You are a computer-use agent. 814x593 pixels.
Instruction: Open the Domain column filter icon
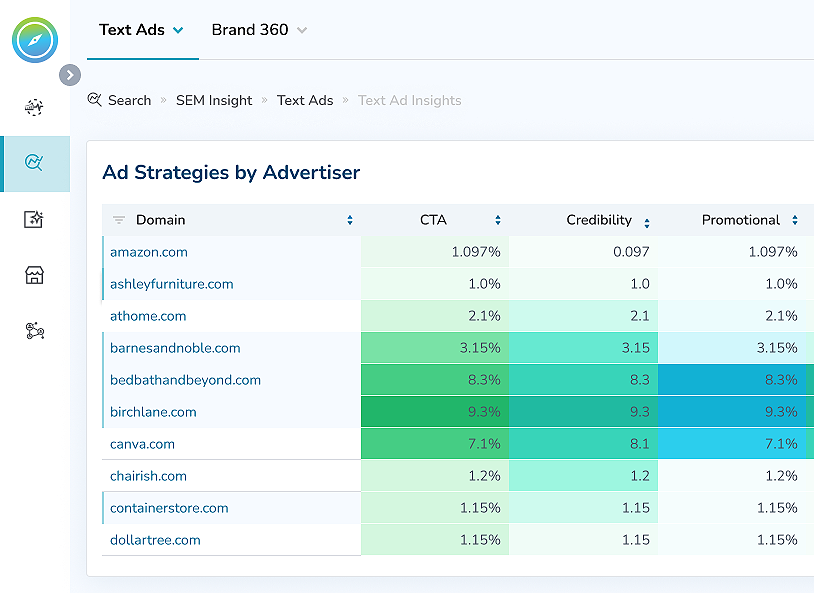click(x=119, y=219)
